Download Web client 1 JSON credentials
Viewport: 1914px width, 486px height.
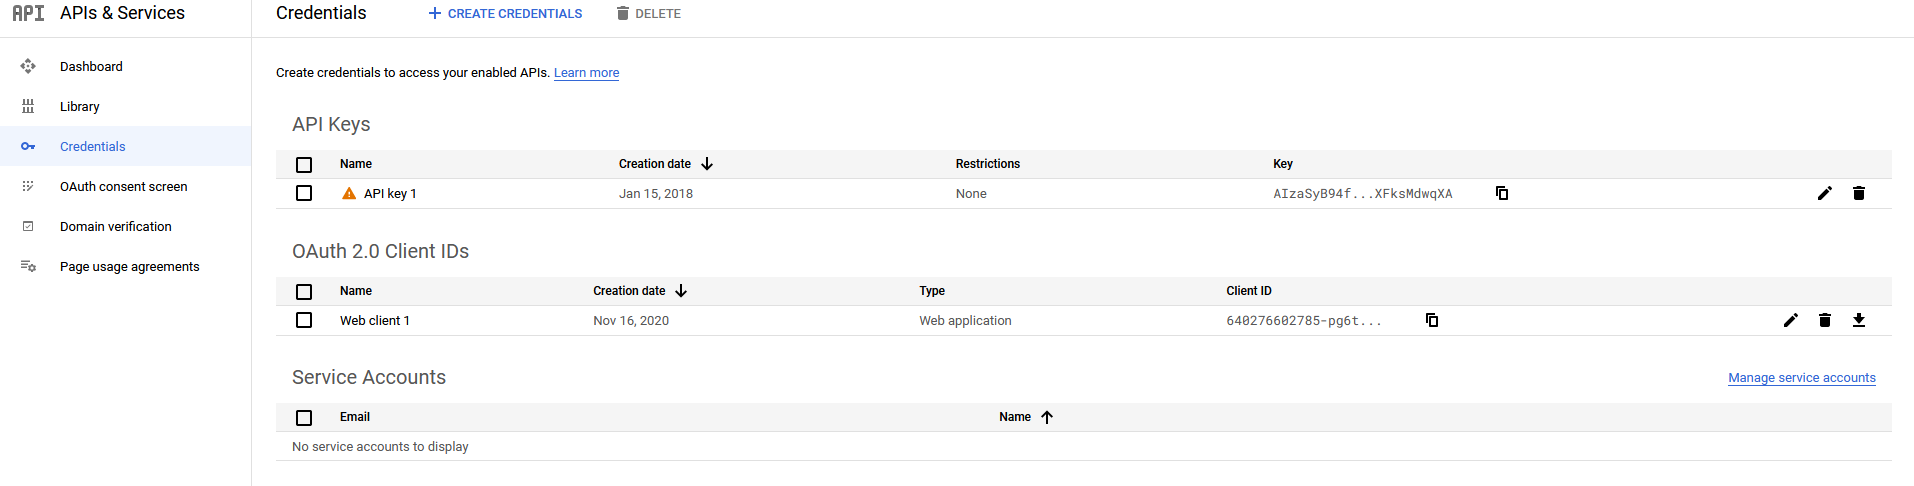click(1858, 320)
